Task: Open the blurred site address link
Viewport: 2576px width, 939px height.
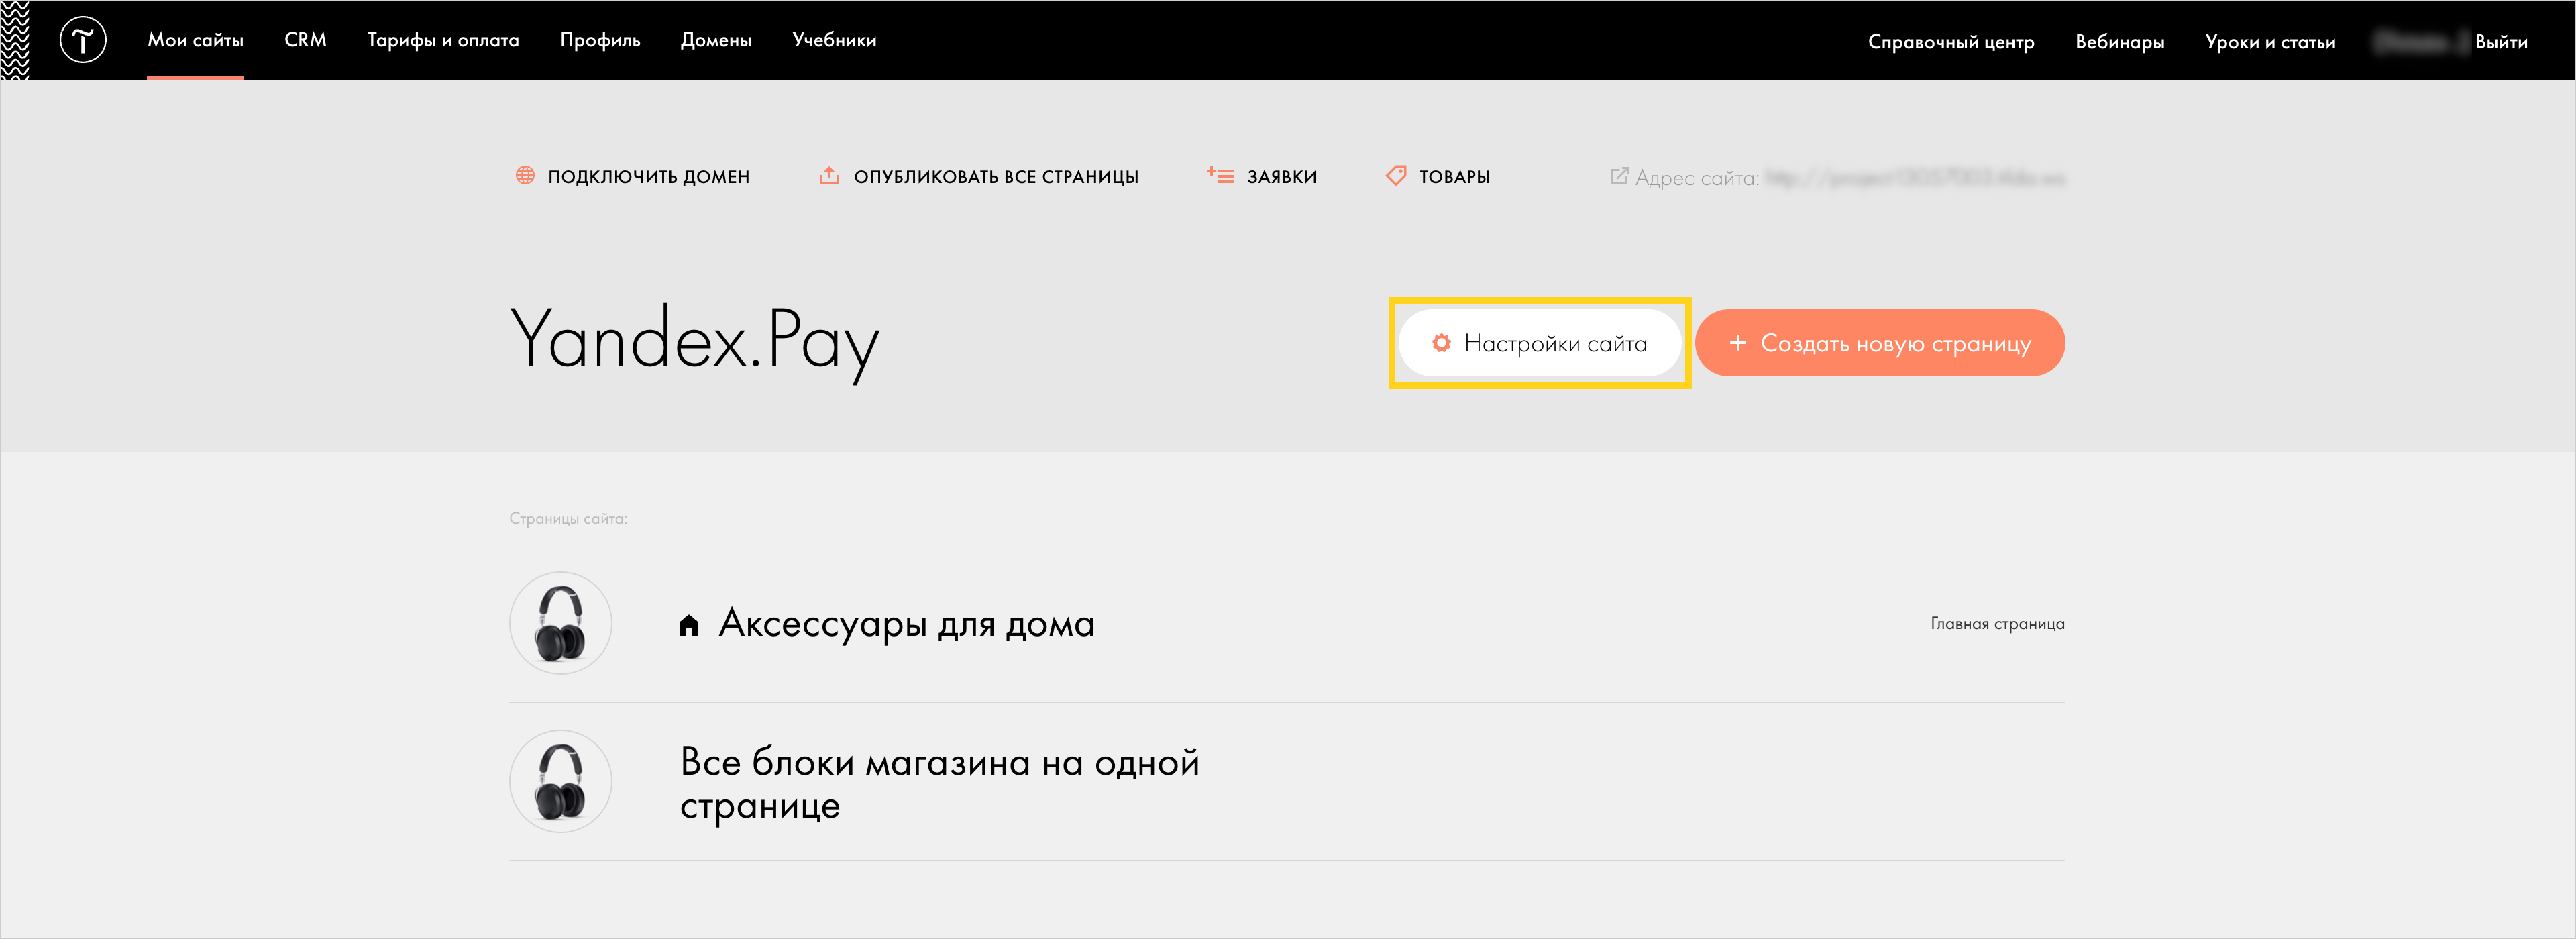Action: click(1915, 178)
